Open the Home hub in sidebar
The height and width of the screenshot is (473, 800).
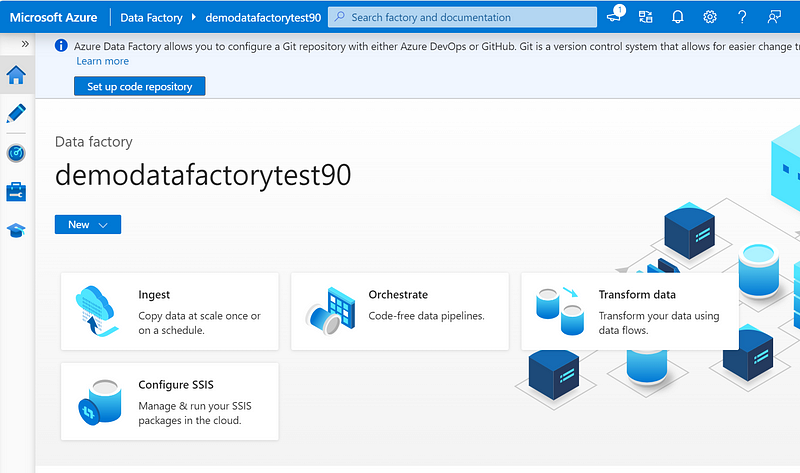click(16, 75)
